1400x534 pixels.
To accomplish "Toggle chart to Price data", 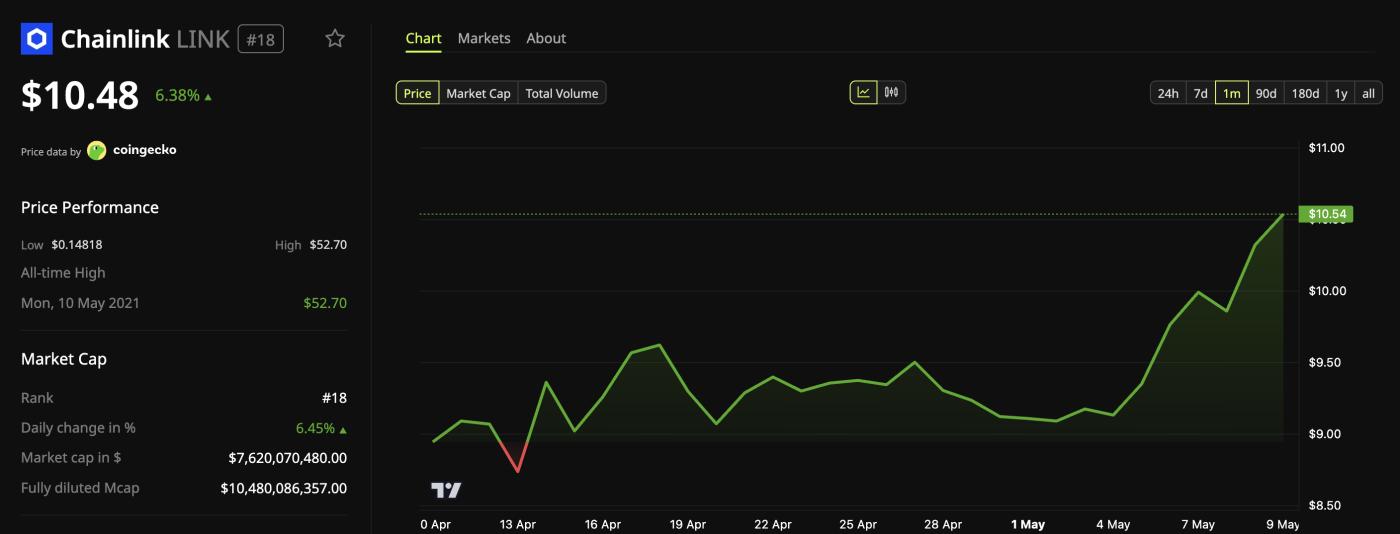I will pyautogui.click(x=417, y=93).
